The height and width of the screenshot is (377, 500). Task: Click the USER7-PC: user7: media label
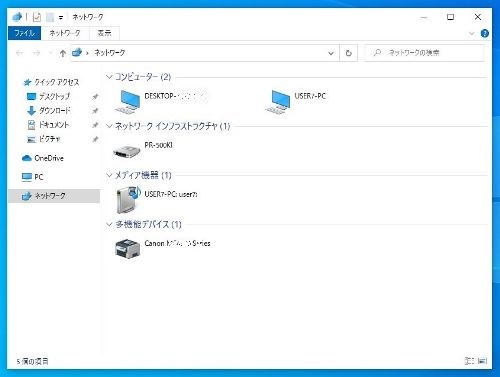pos(171,194)
